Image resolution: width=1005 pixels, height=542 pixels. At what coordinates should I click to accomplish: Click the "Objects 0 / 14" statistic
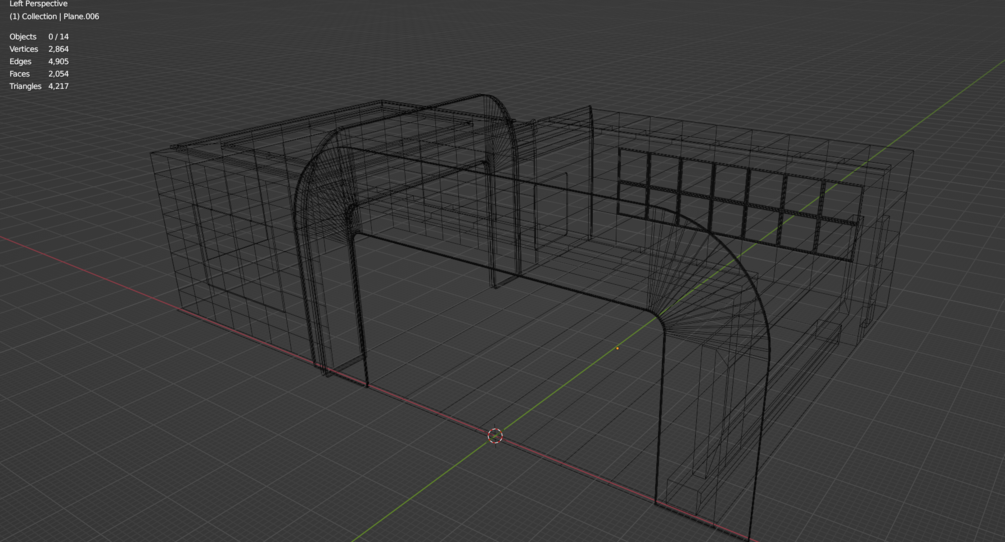(39, 37)
